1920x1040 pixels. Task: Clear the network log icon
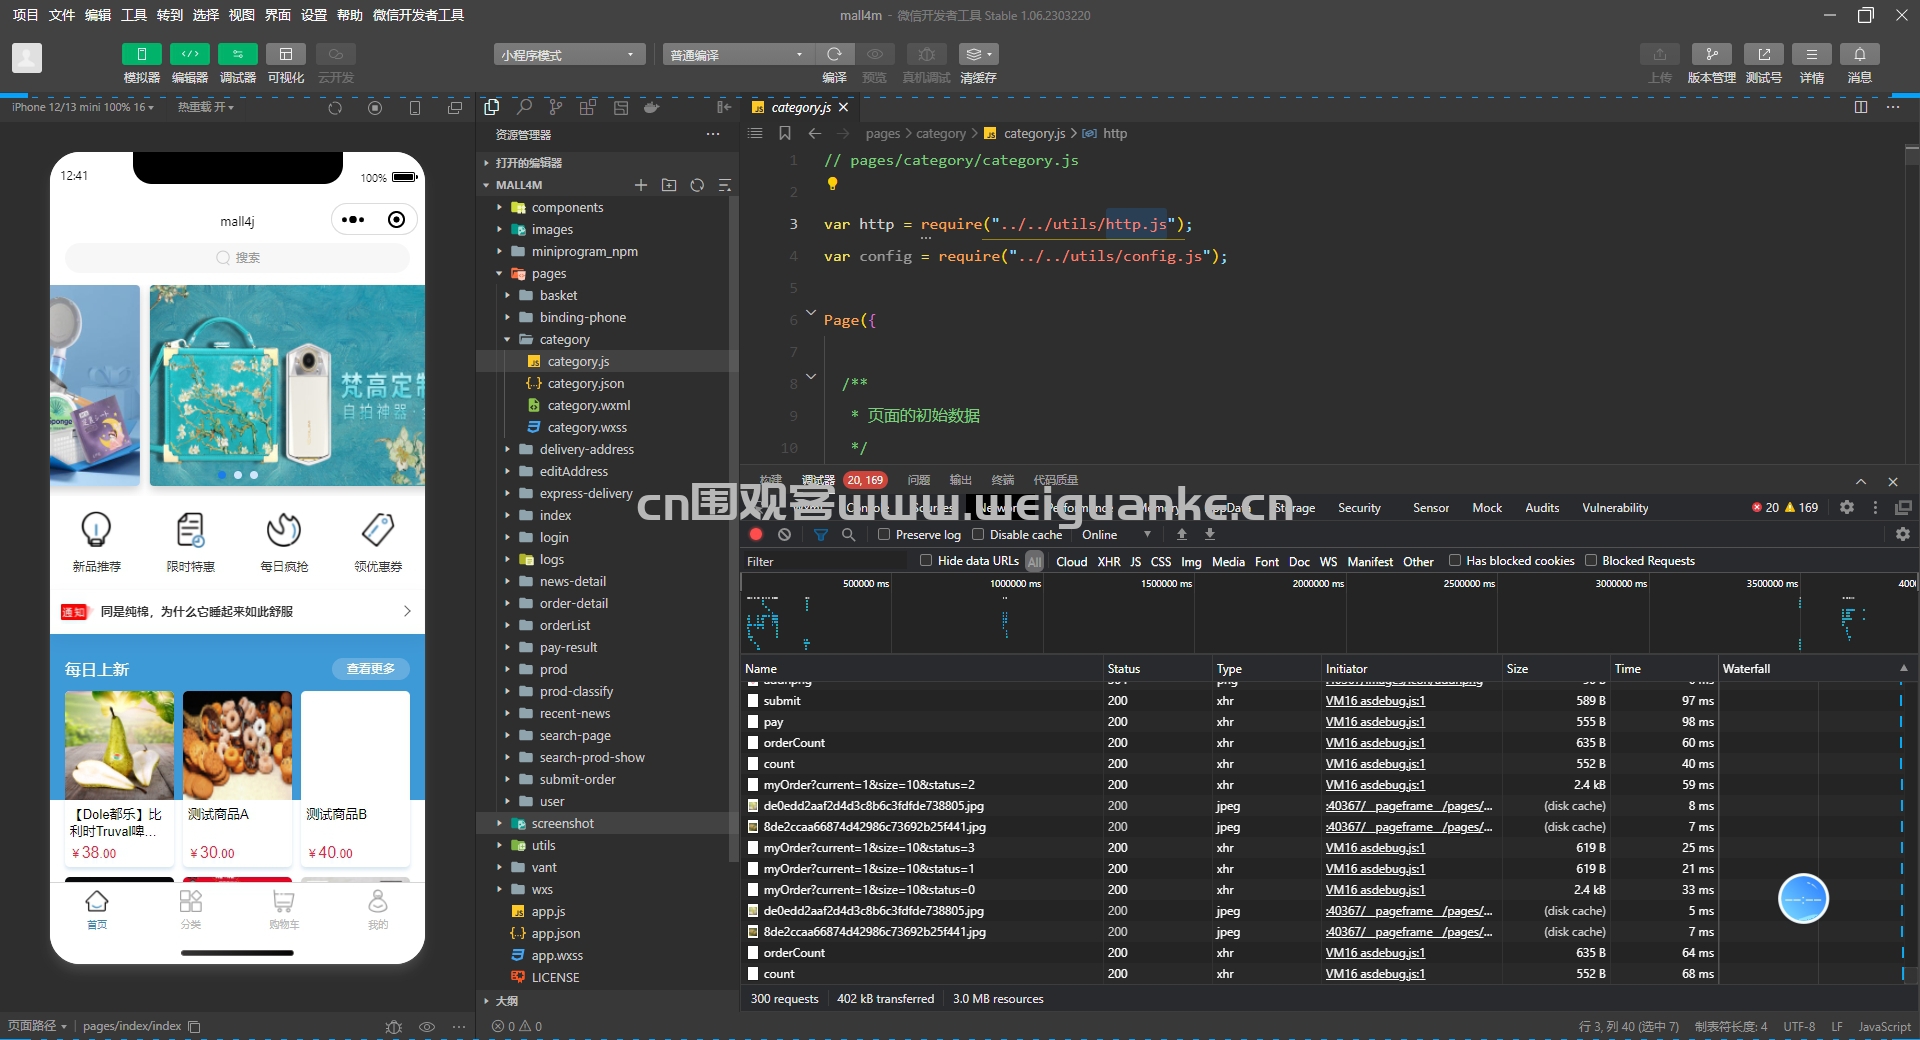pos(785,535)
